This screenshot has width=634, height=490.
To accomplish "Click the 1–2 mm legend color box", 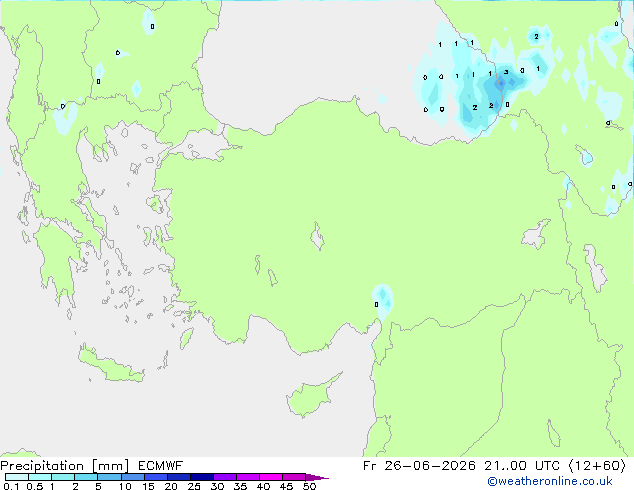I will [x=63, y=477].
